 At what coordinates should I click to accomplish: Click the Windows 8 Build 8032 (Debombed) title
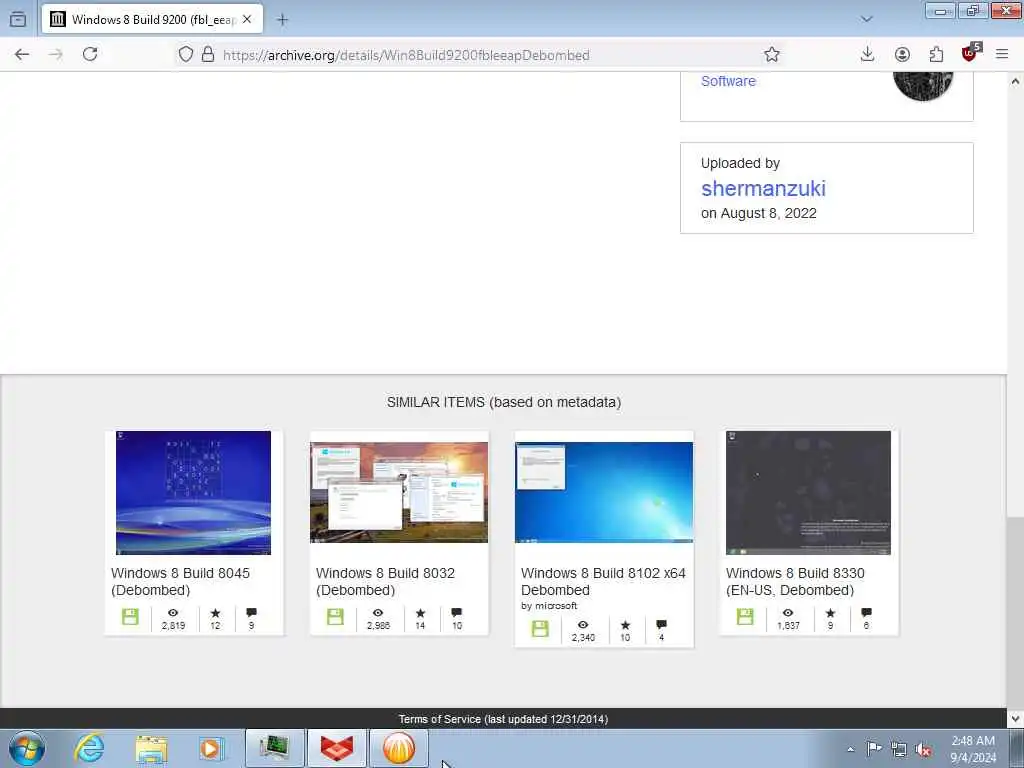tap(385, 581)
